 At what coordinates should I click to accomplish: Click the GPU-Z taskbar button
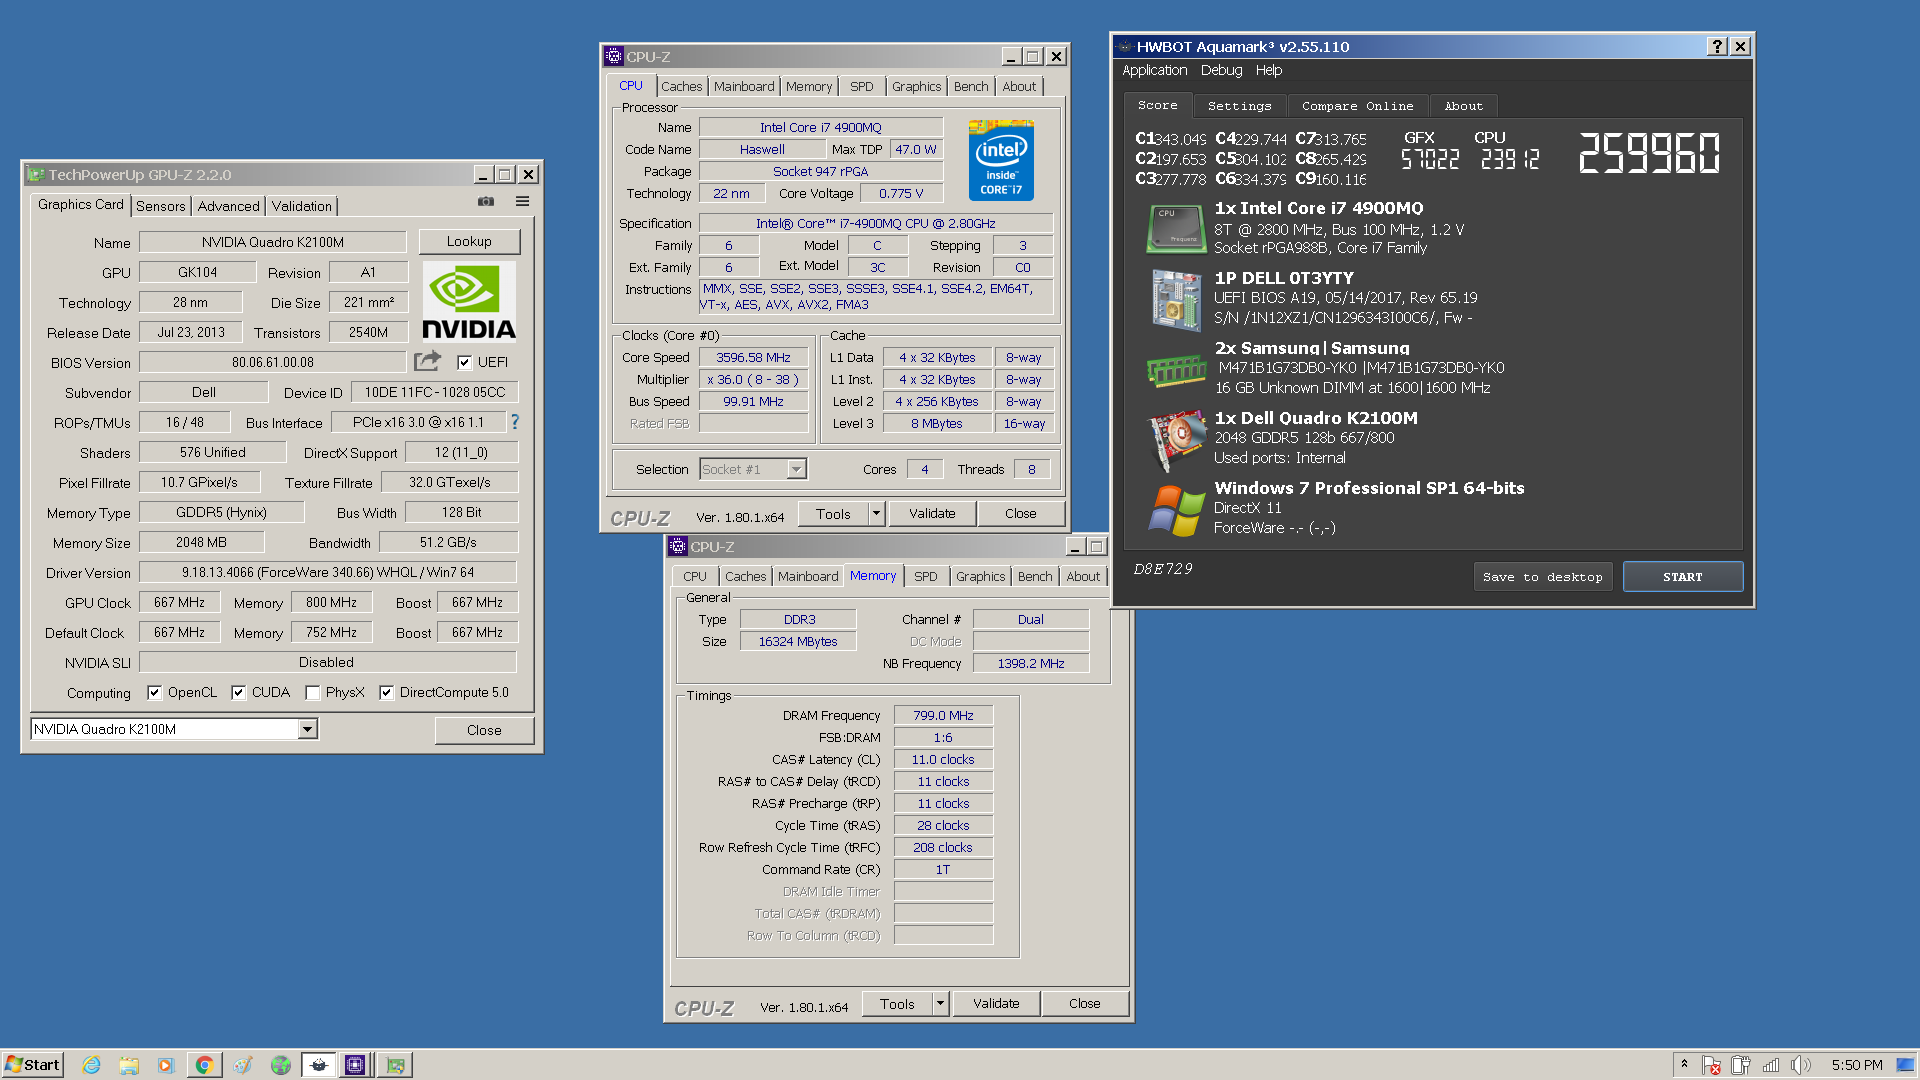pos(395,1065)
